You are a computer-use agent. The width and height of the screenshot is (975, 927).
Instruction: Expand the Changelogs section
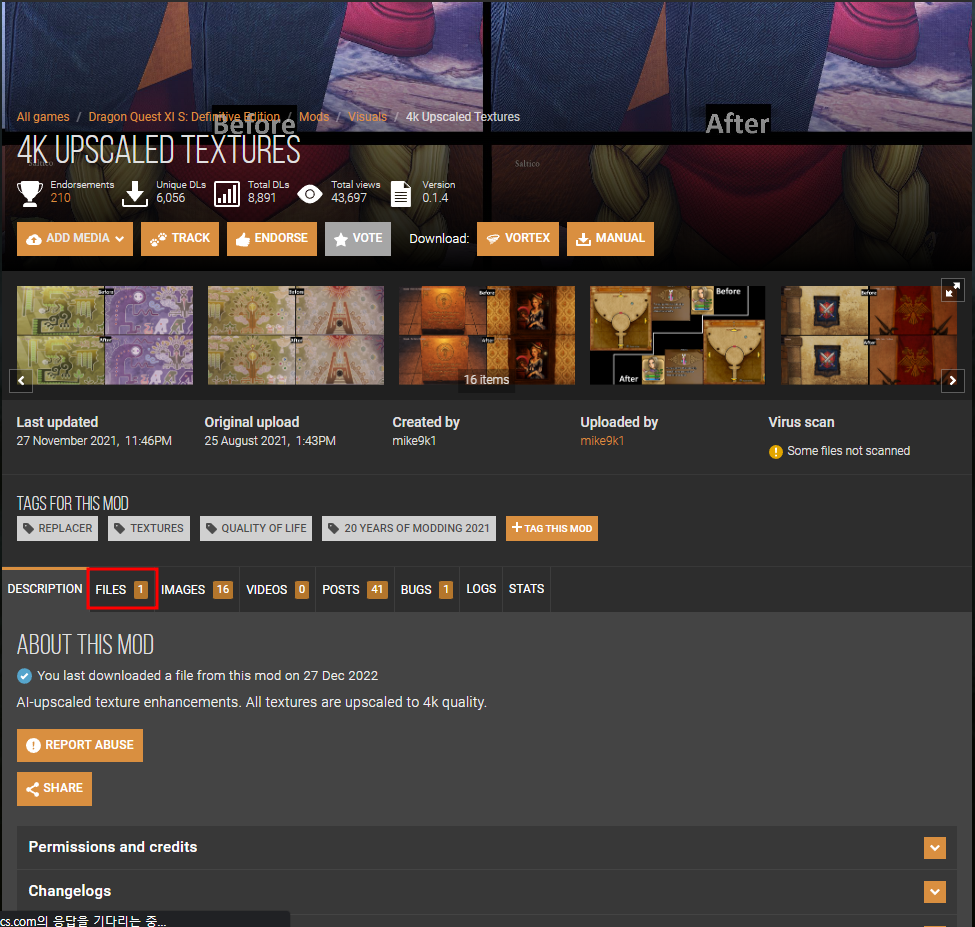(x=486, y=892)
